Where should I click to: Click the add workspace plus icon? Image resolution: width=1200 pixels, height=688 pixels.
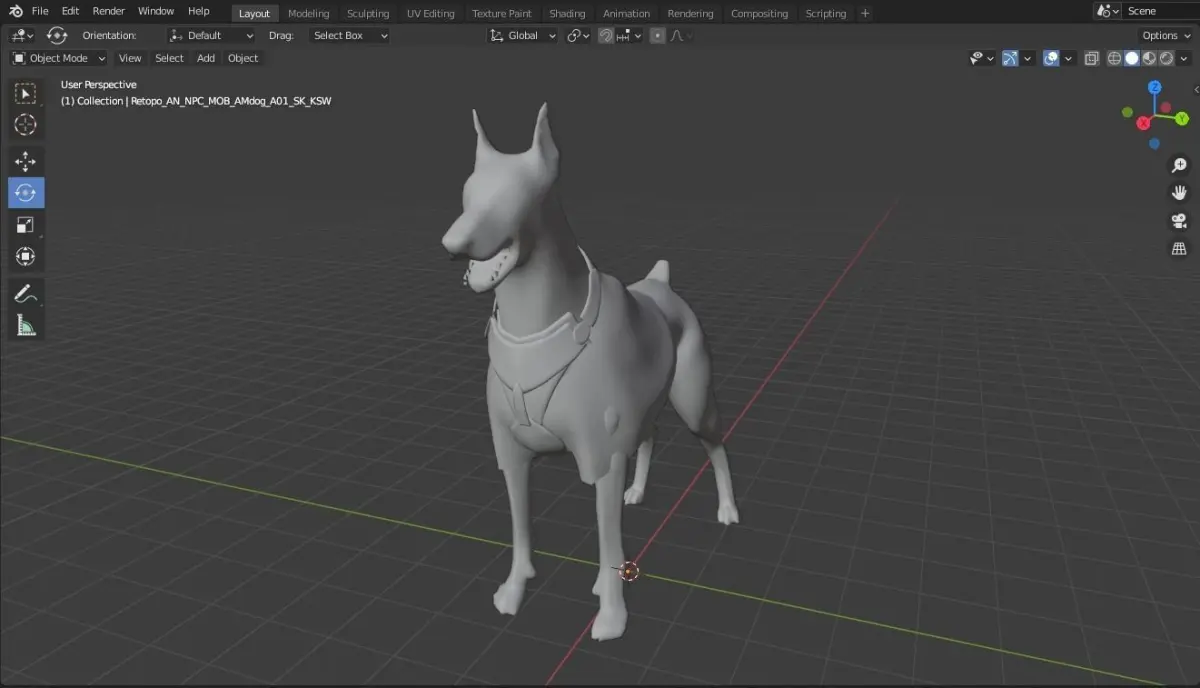(x=865, y=13)
